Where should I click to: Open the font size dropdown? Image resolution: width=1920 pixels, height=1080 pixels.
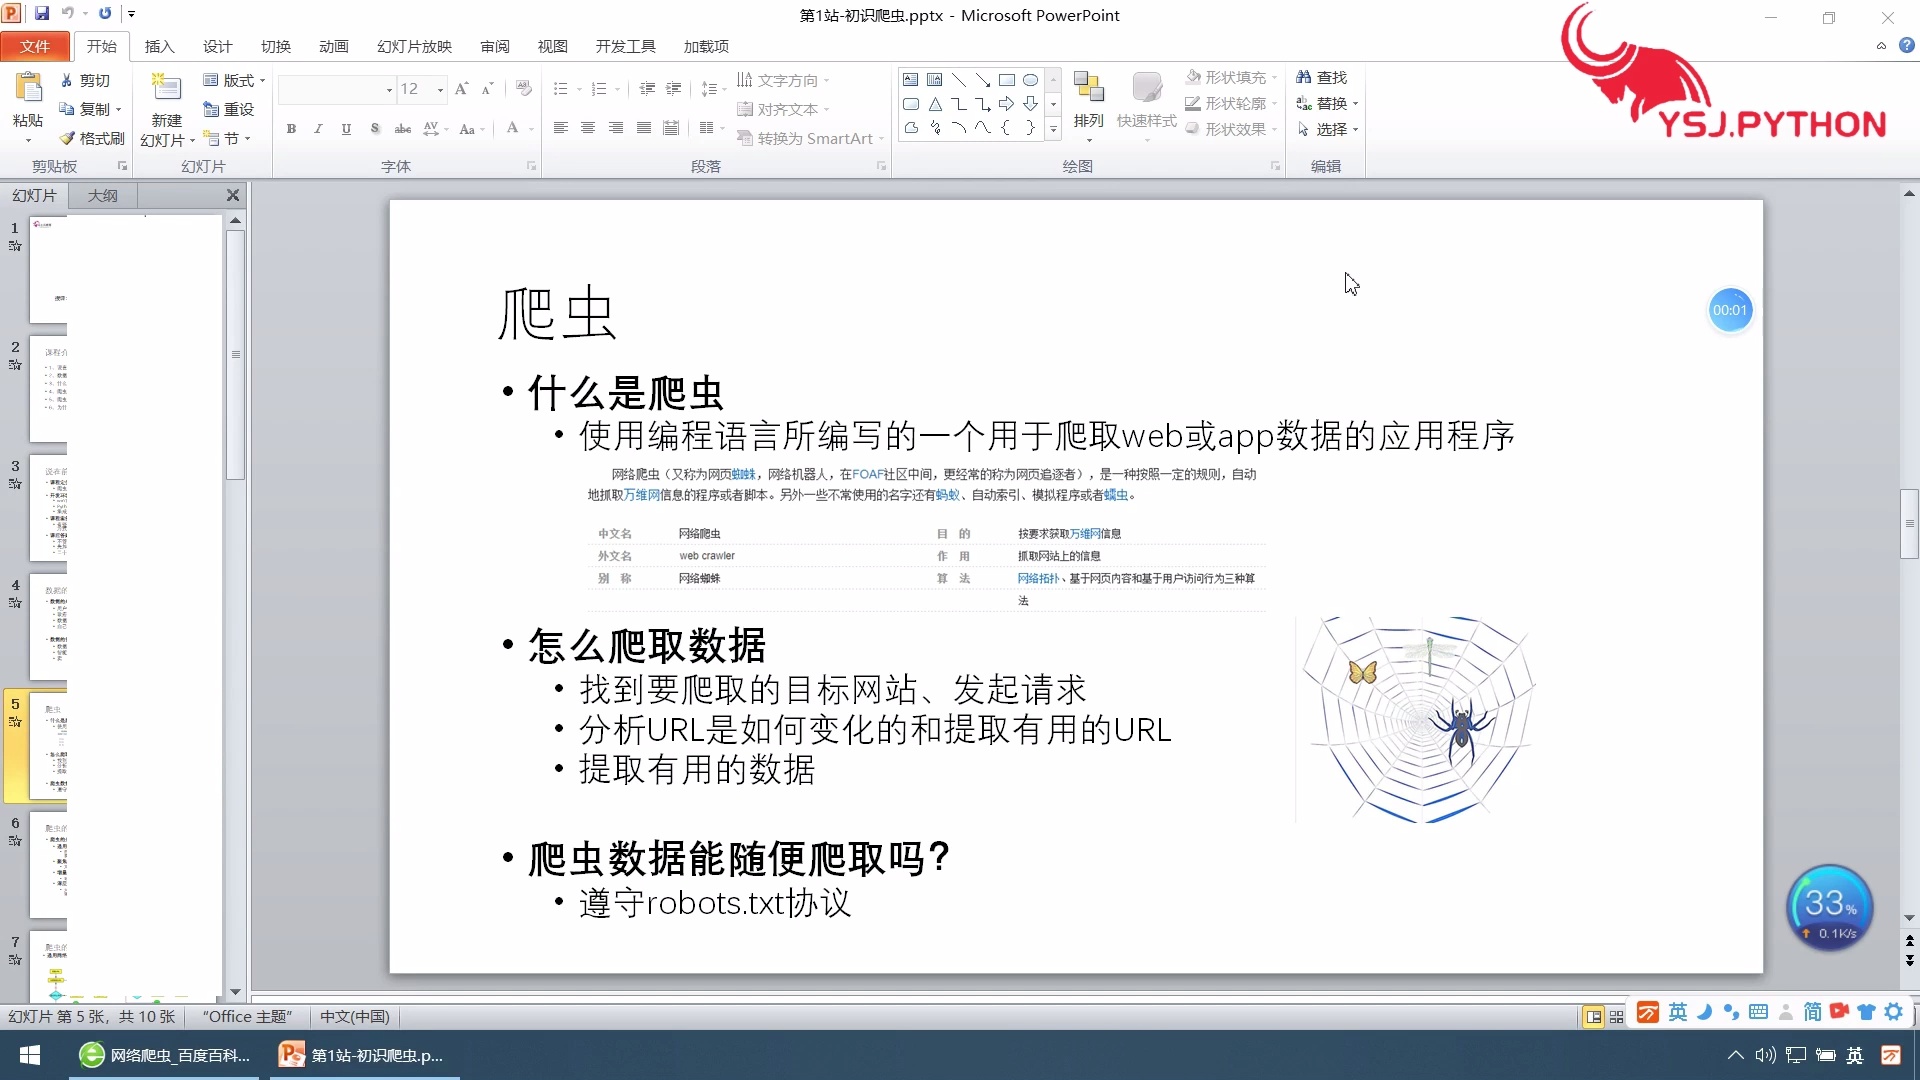(440, 90)
